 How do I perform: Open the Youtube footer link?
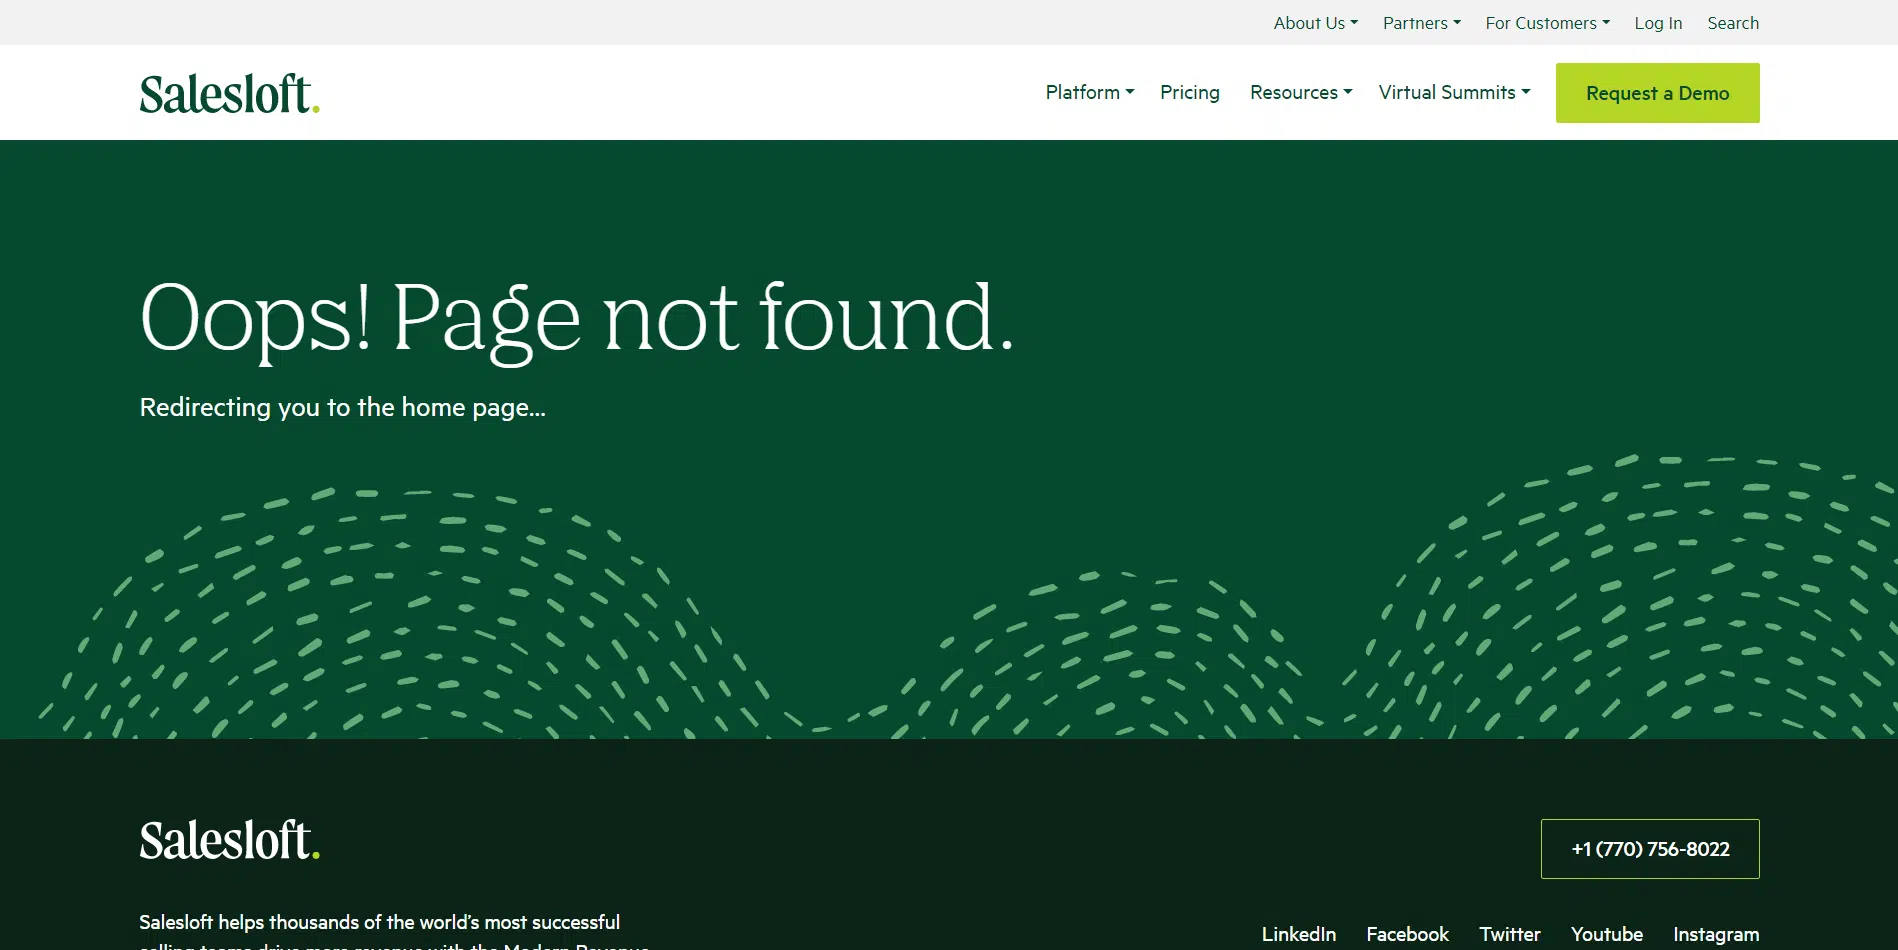pos(1606,934)
